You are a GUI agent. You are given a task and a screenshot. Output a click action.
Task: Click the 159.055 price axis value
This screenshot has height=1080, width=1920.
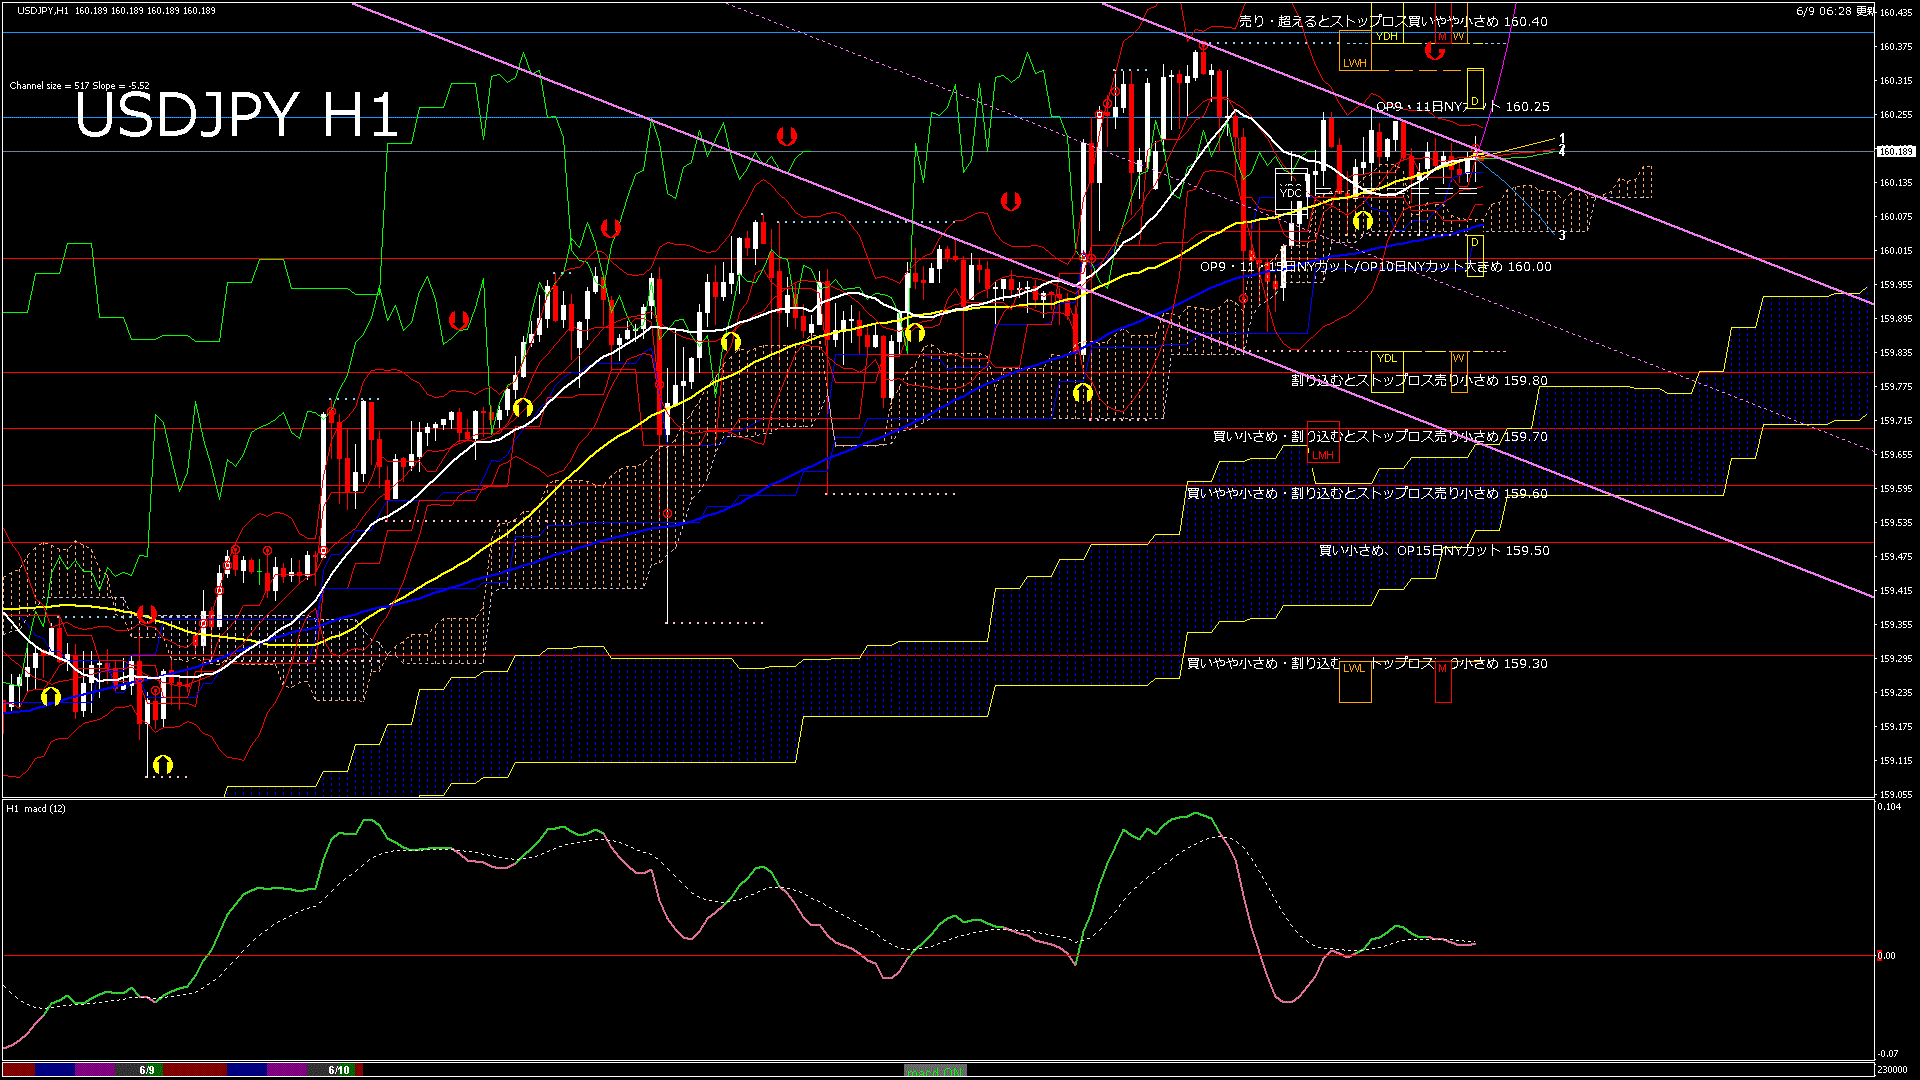1896,794
